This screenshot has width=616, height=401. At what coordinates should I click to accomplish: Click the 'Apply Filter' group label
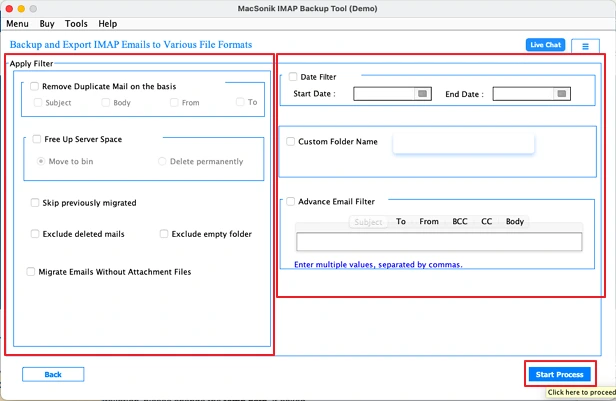coord(31,64)
